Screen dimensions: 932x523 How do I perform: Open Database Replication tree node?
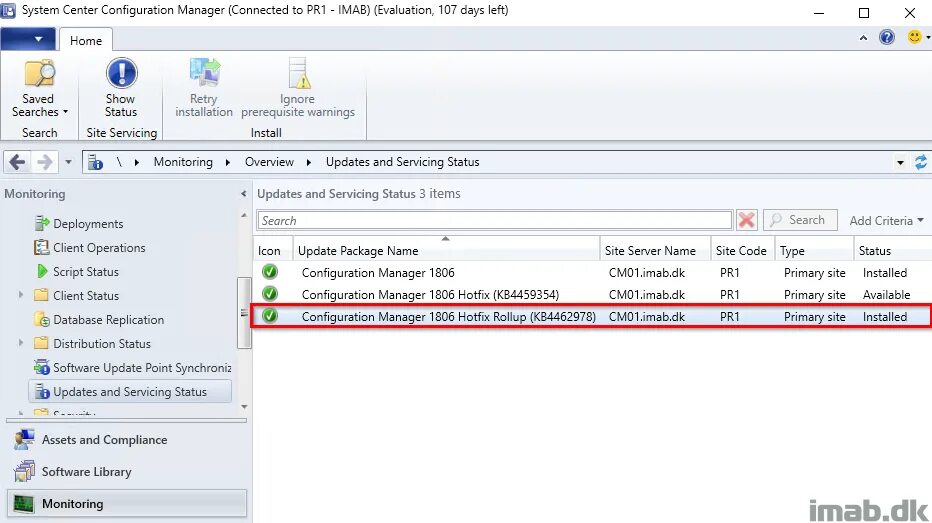pos(108,320)
